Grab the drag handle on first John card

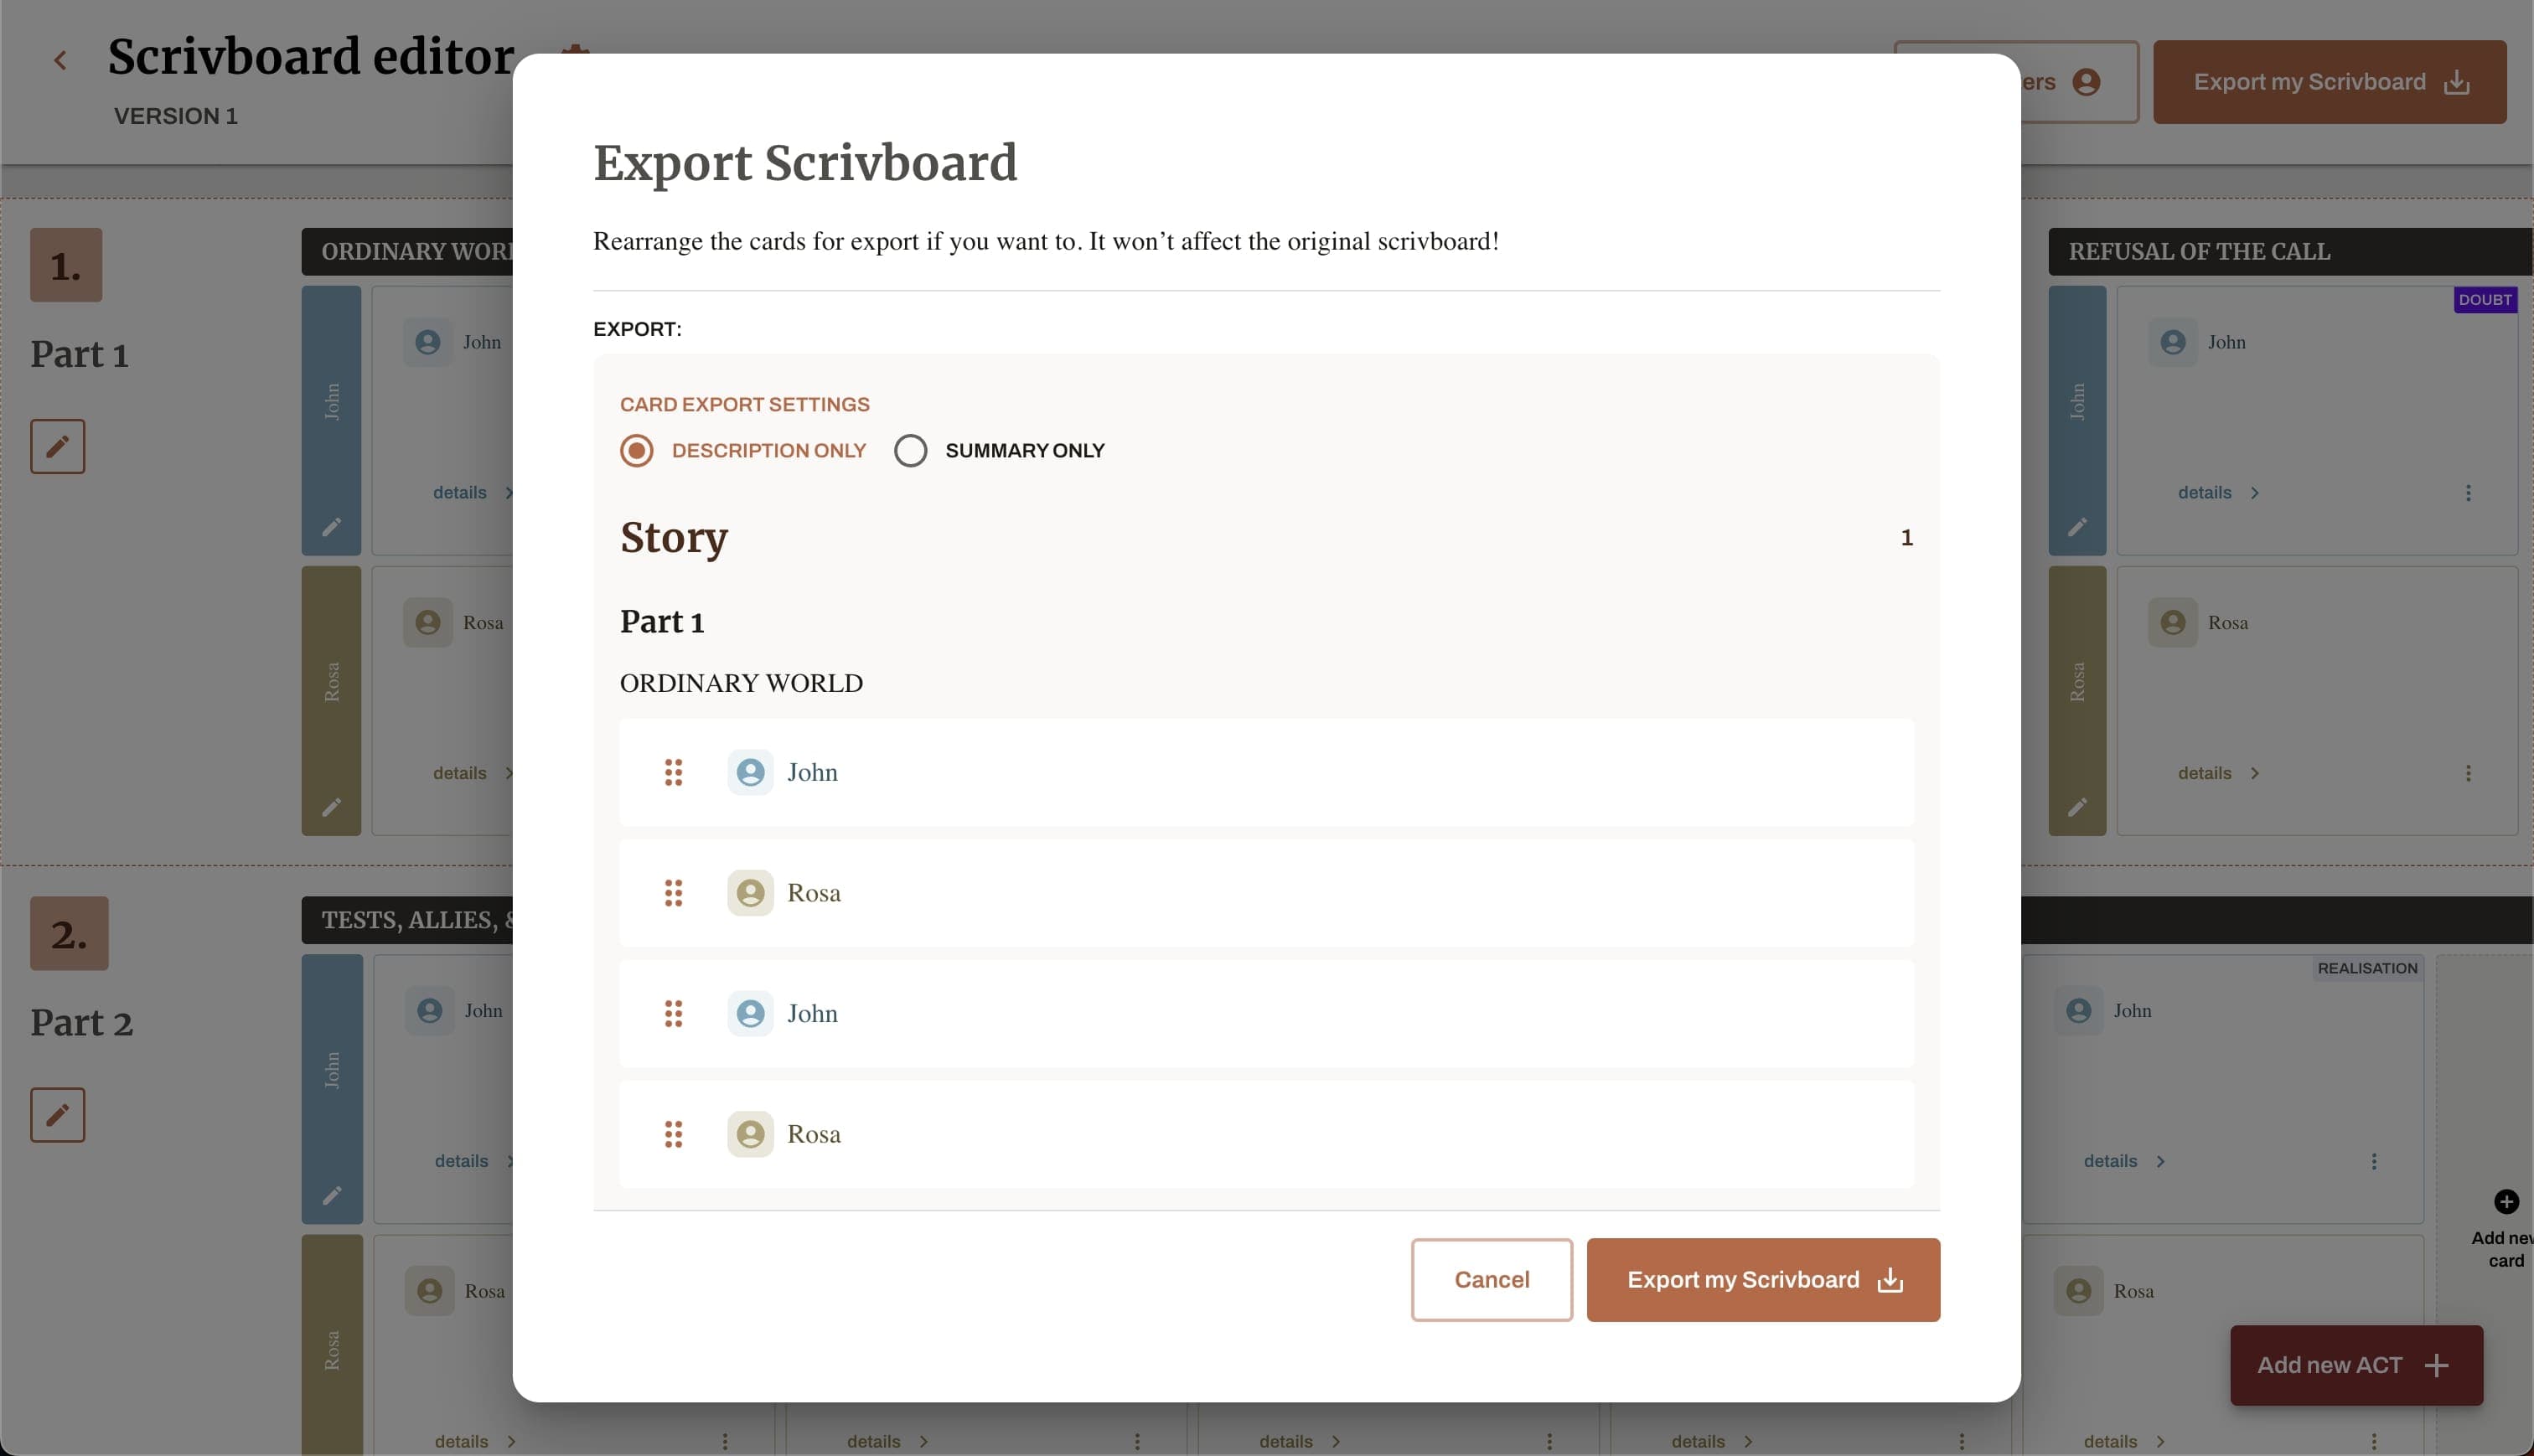pyautogui.click(x=673, y=772)
